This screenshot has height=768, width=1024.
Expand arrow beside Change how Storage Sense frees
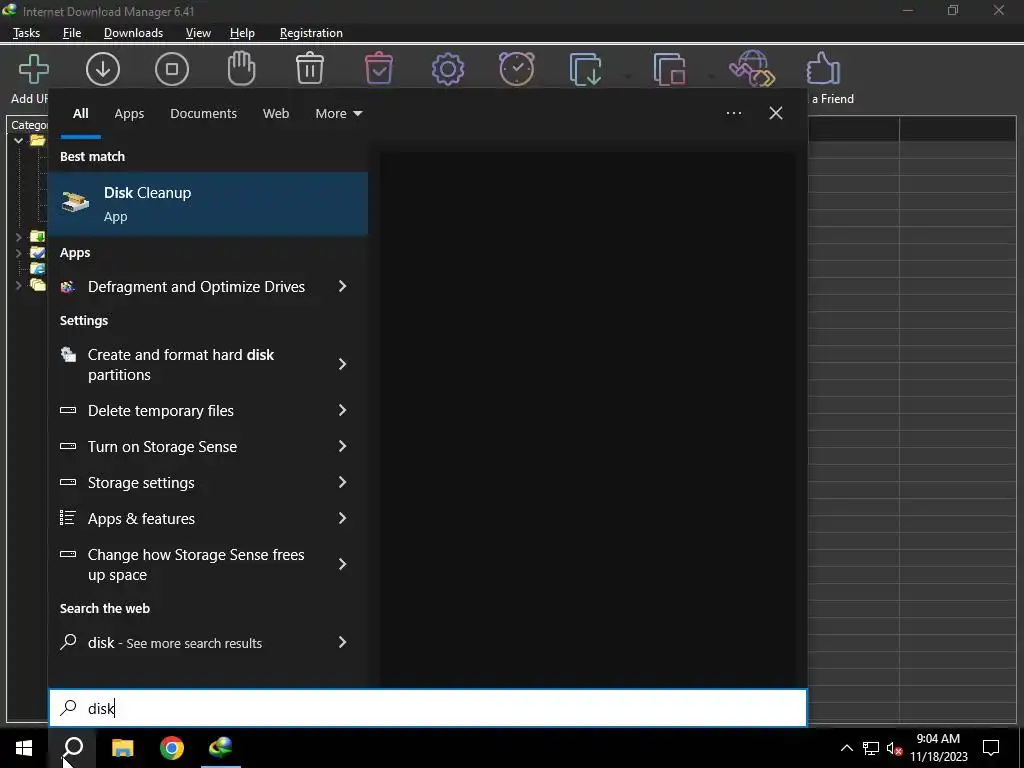tap(342, 564)
